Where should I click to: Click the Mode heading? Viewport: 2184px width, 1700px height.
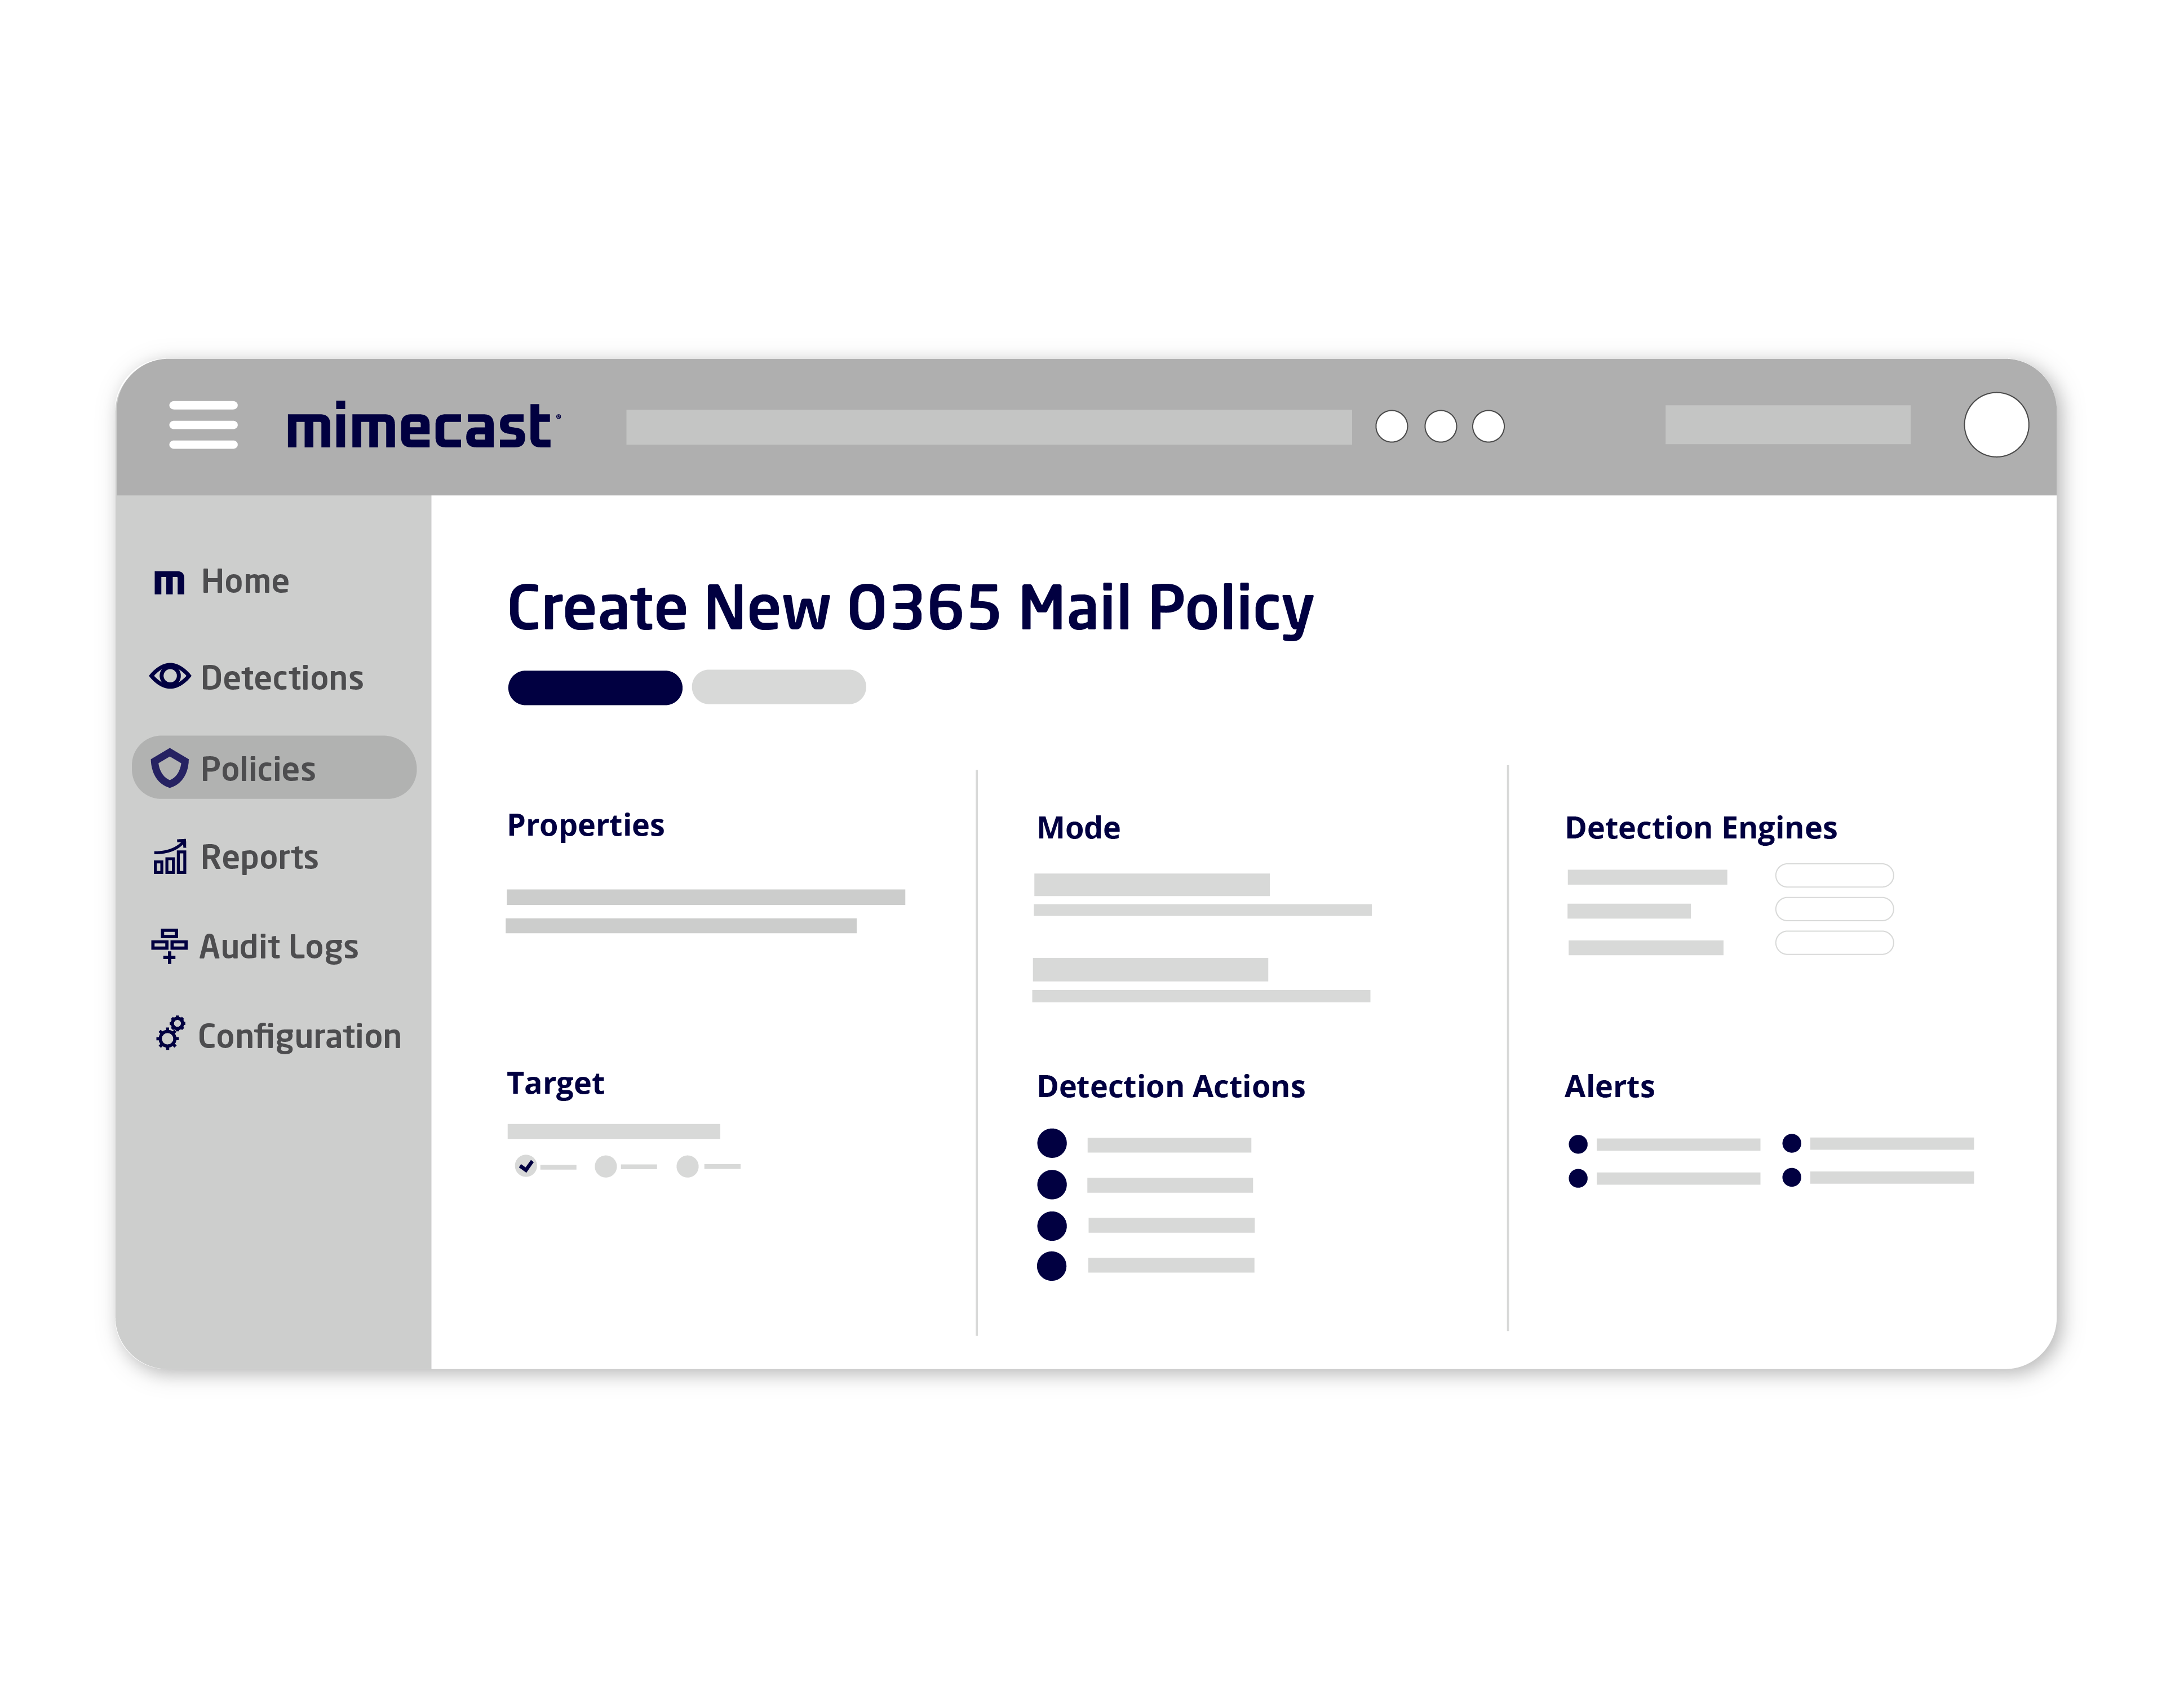[x=1079, y=828]
